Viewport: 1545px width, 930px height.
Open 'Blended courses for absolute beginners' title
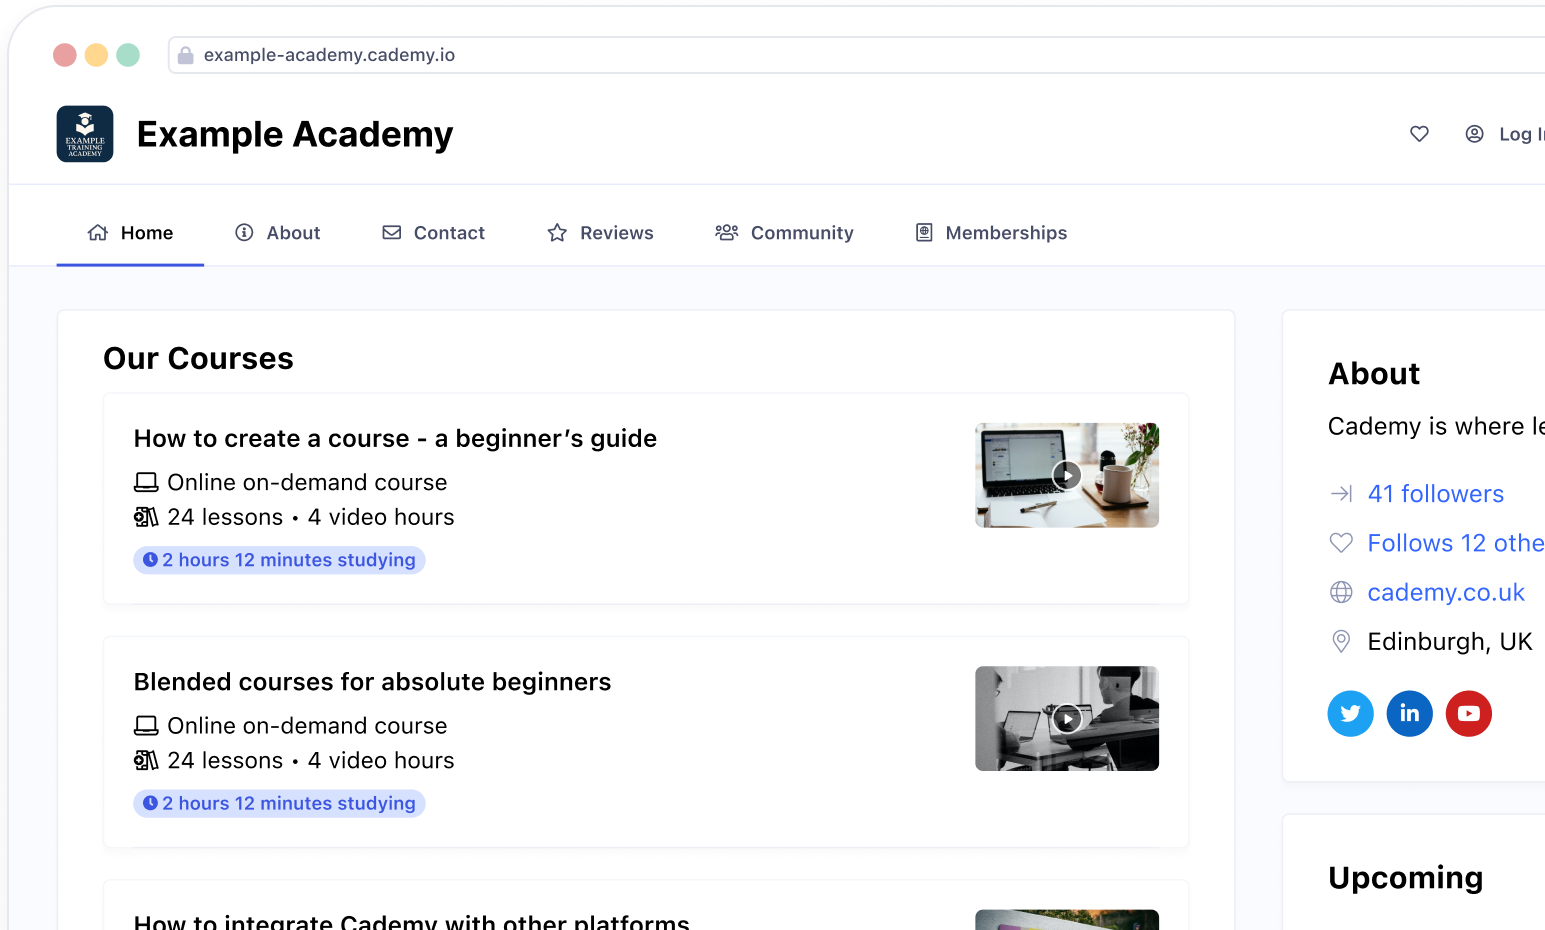pyautogui.click(x=372, y=682)
